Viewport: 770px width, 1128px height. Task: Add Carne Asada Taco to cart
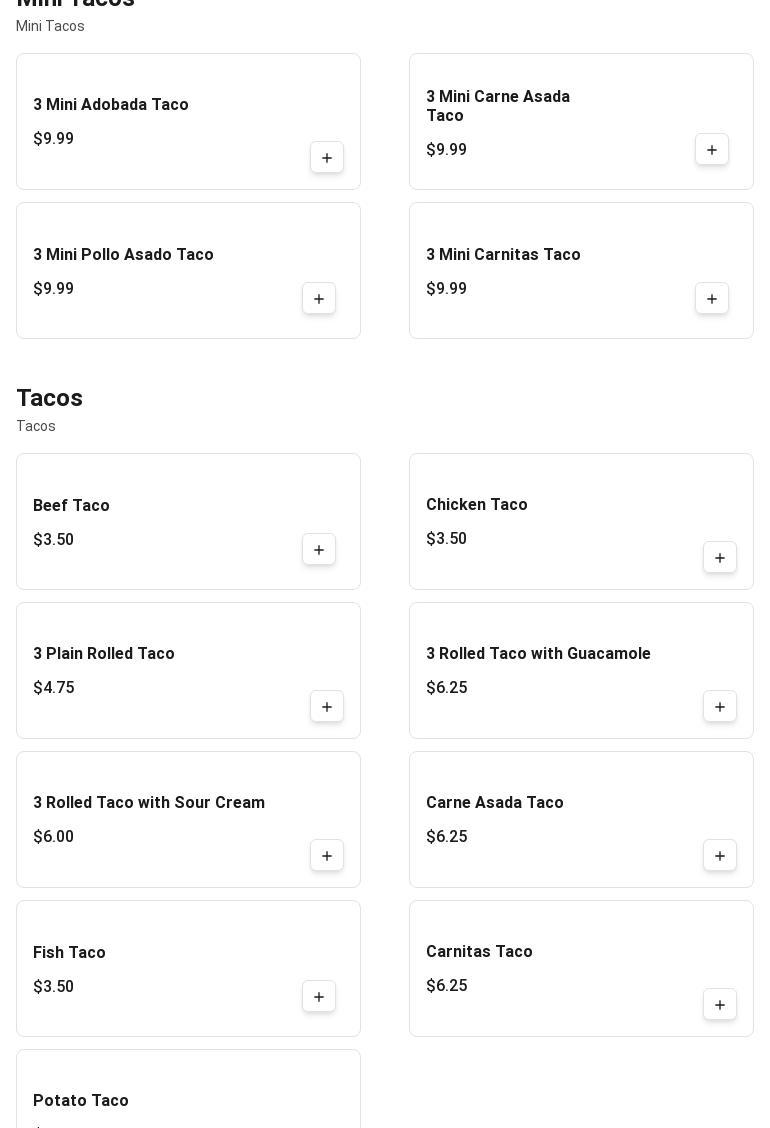(x=720, y=856)
